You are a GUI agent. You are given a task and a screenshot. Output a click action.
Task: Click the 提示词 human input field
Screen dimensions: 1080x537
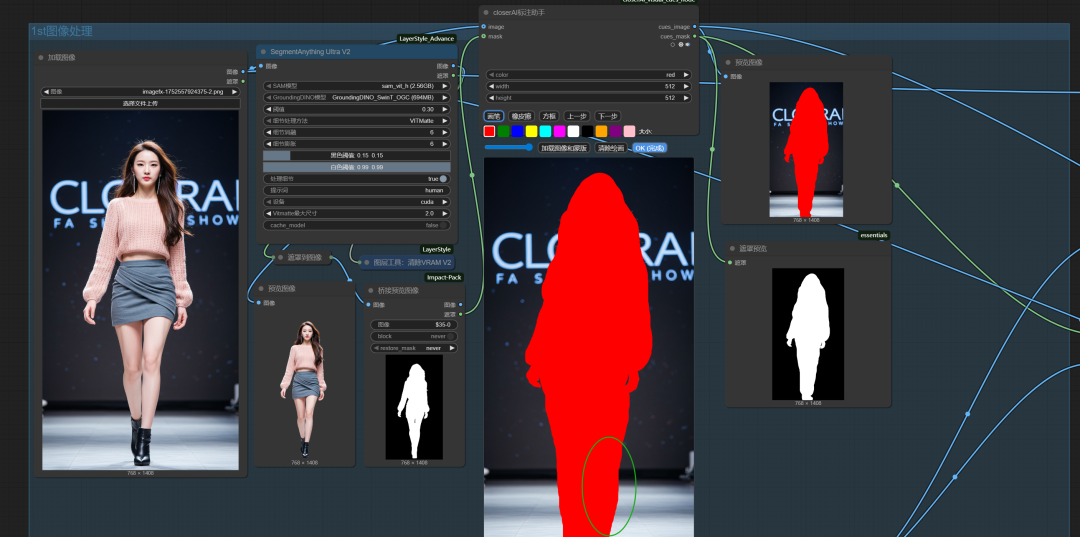357,190
